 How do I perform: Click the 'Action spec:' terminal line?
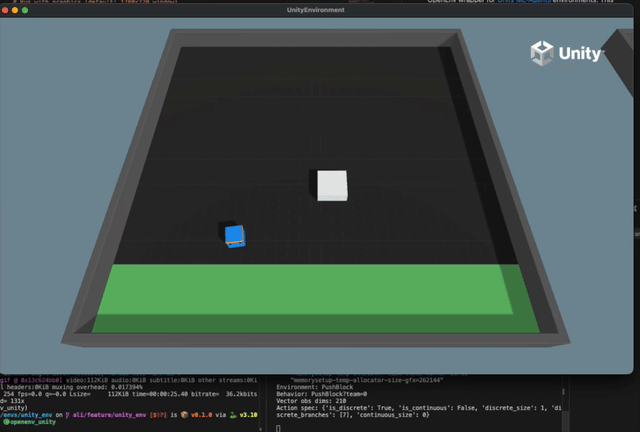pos(419,408)
